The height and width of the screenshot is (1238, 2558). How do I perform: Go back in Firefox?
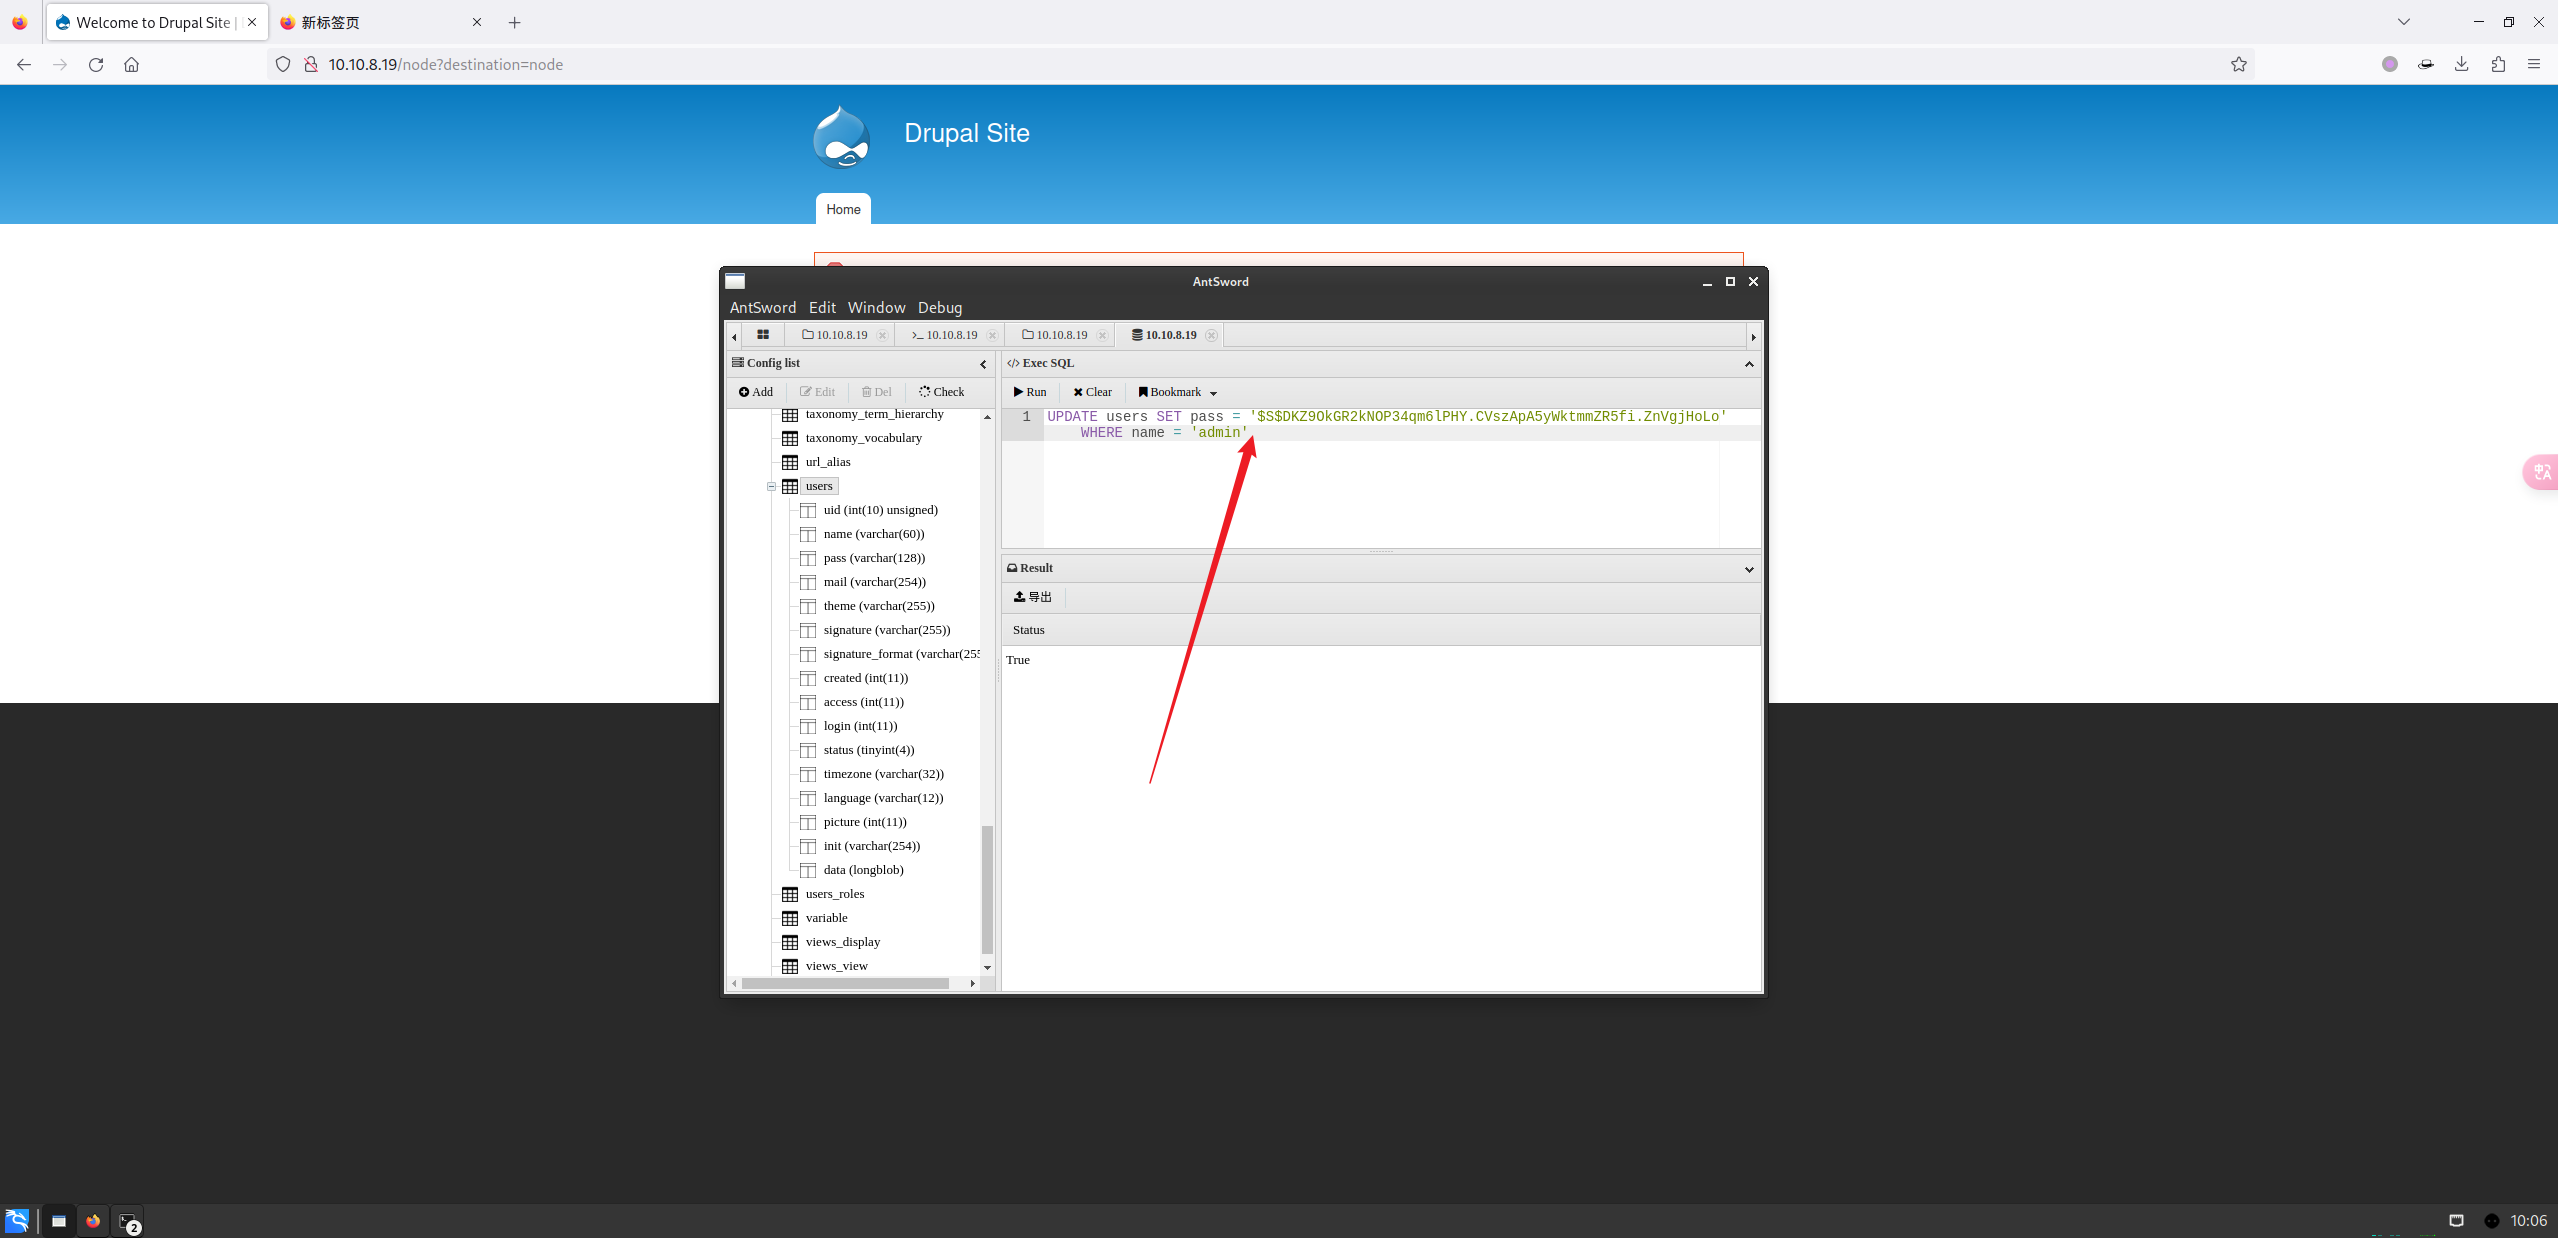pyautogui.click(x=24, y=64)
